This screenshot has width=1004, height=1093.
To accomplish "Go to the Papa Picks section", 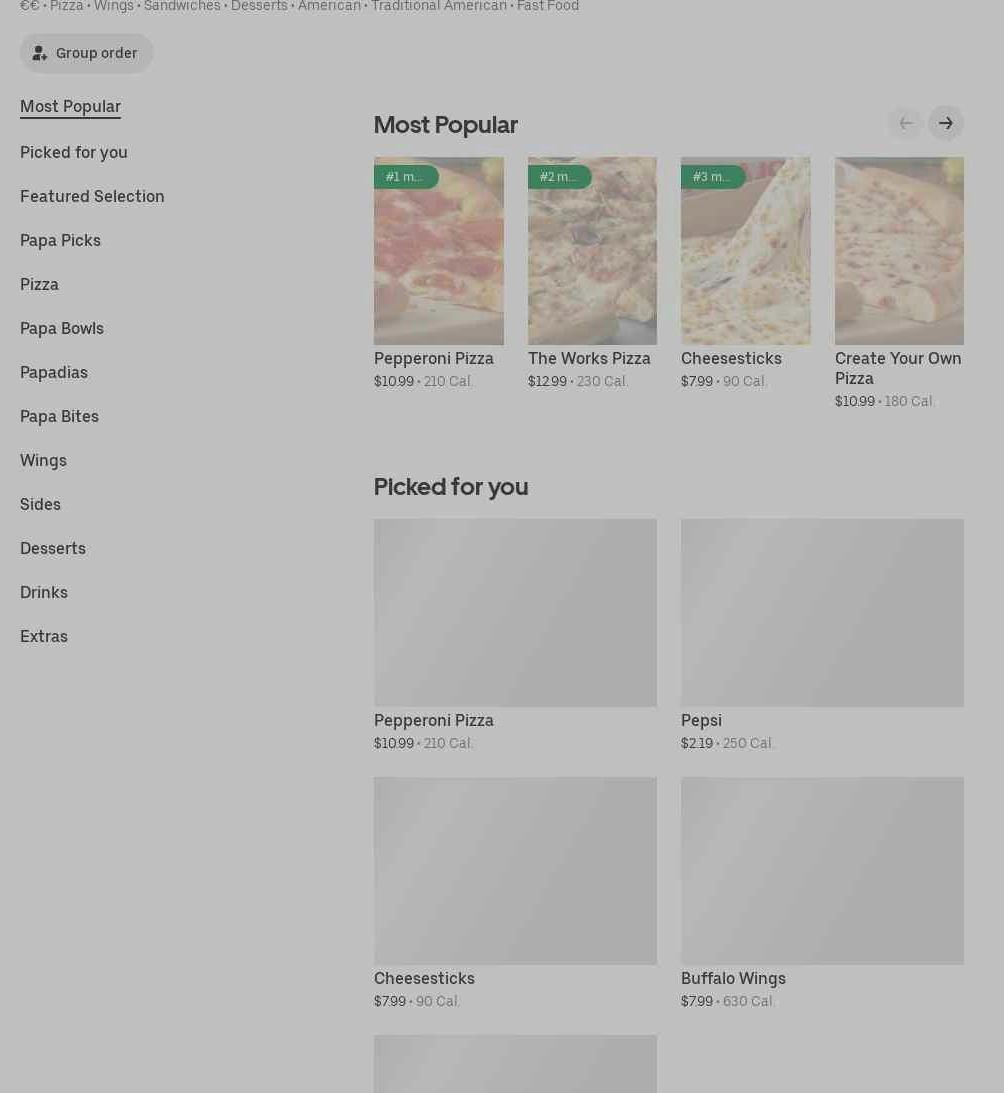I will [x=60, y=240].
